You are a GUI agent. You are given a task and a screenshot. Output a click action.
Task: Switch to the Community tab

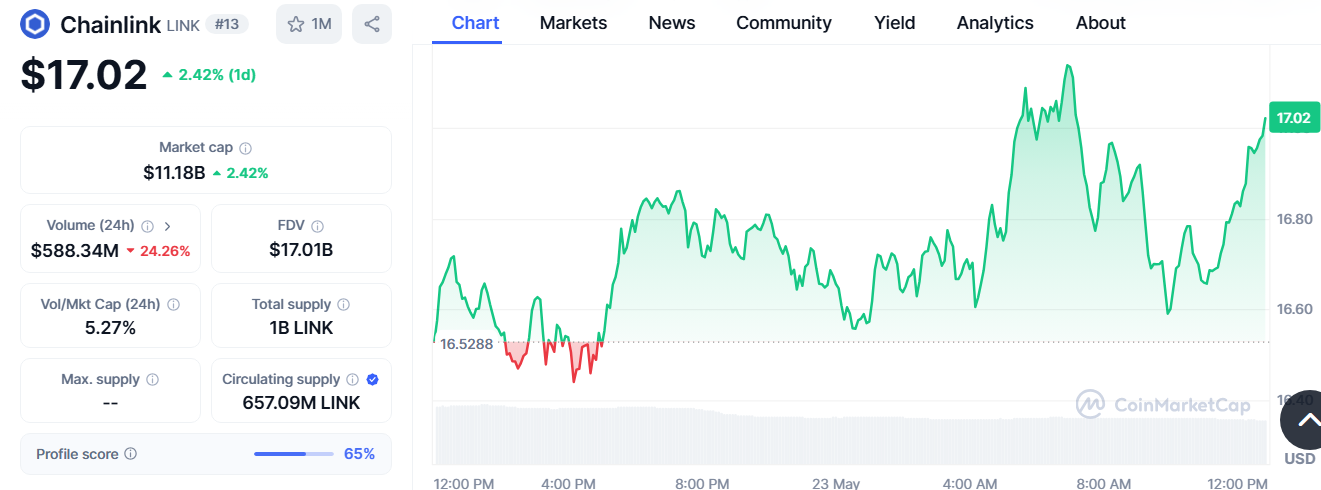(784, 22)
